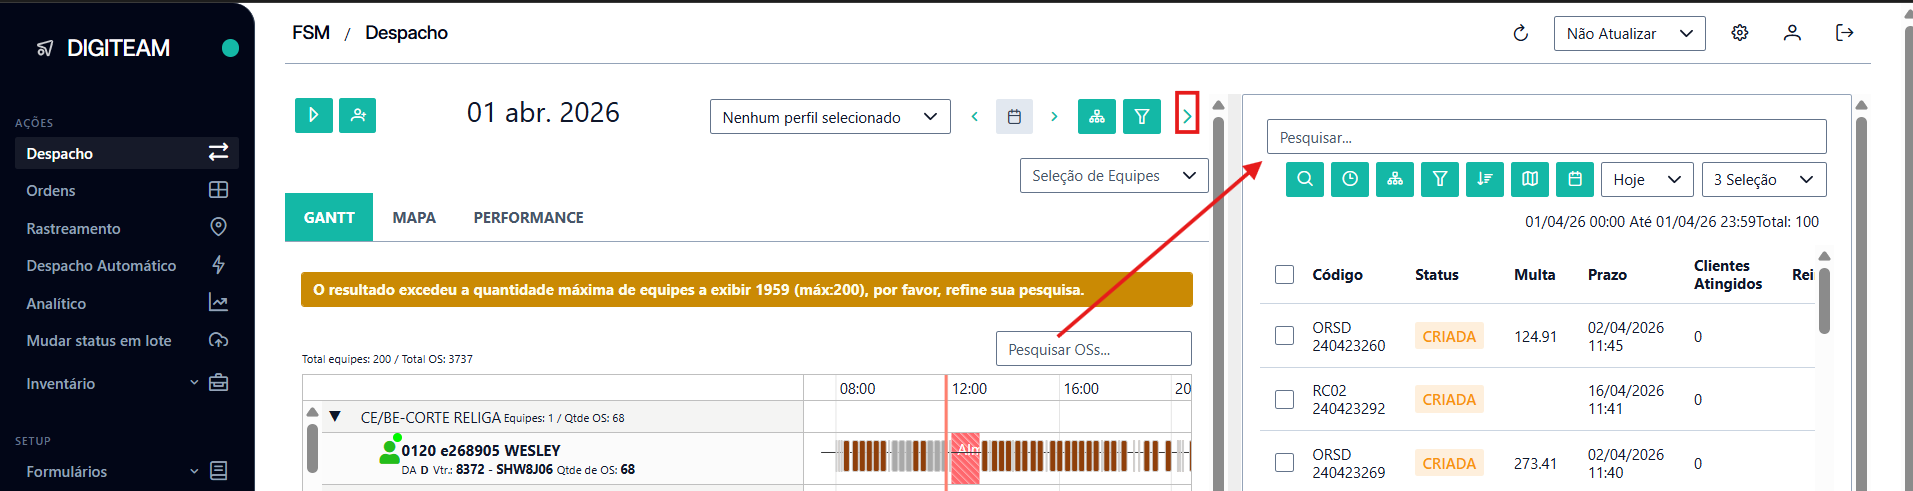Open the calendar date picker icon
The height and width of the screenshot is (491, 1913).
(x=1014, y=117)
